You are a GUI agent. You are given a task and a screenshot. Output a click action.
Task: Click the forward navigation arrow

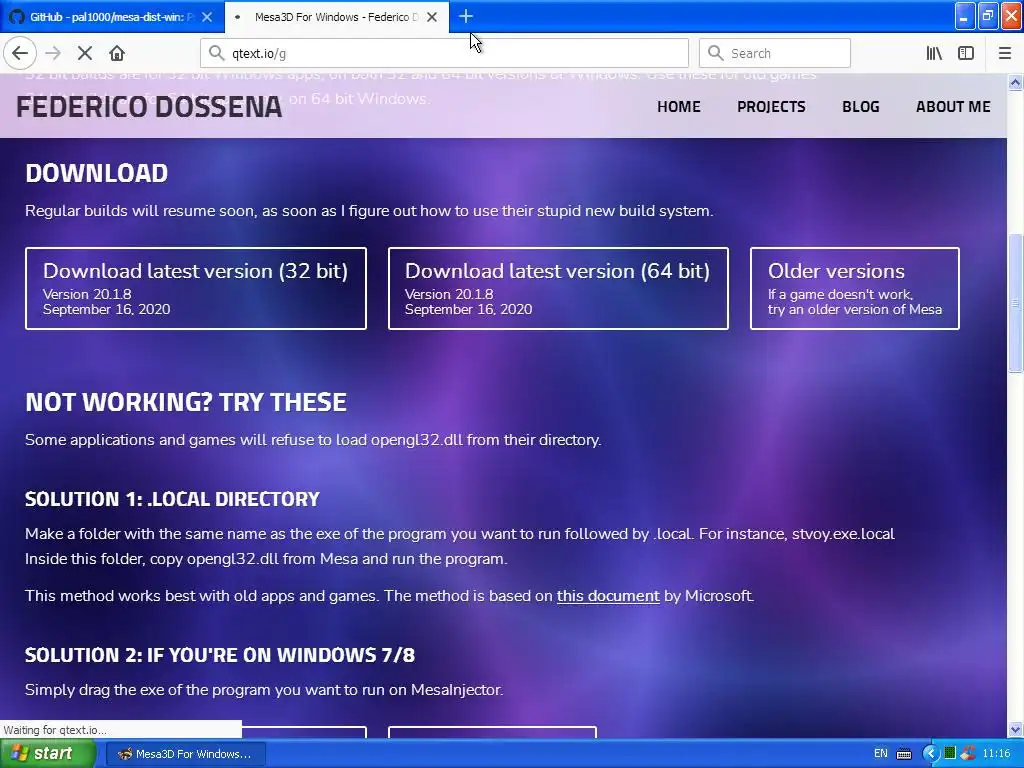point(53,54)
